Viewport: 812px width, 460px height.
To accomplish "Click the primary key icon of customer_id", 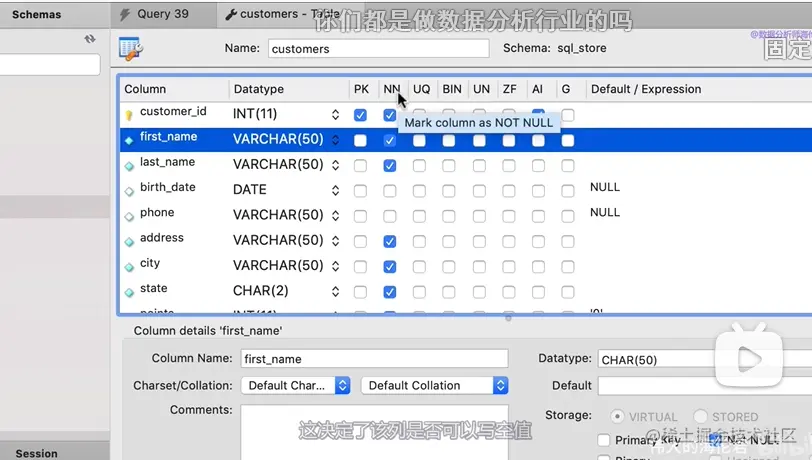I will (129, 115).
